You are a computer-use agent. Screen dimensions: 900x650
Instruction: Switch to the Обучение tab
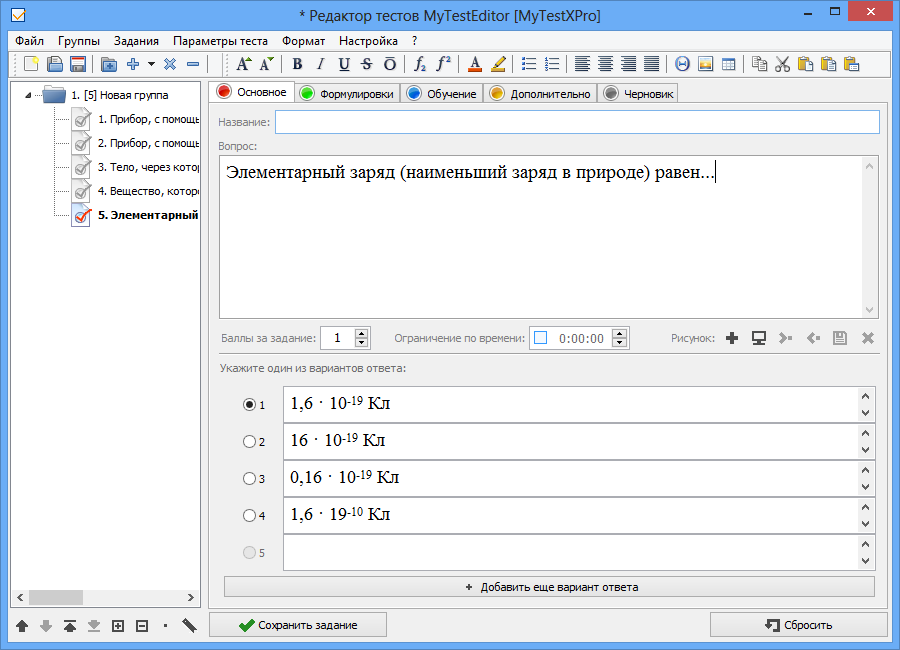[443, 94]
